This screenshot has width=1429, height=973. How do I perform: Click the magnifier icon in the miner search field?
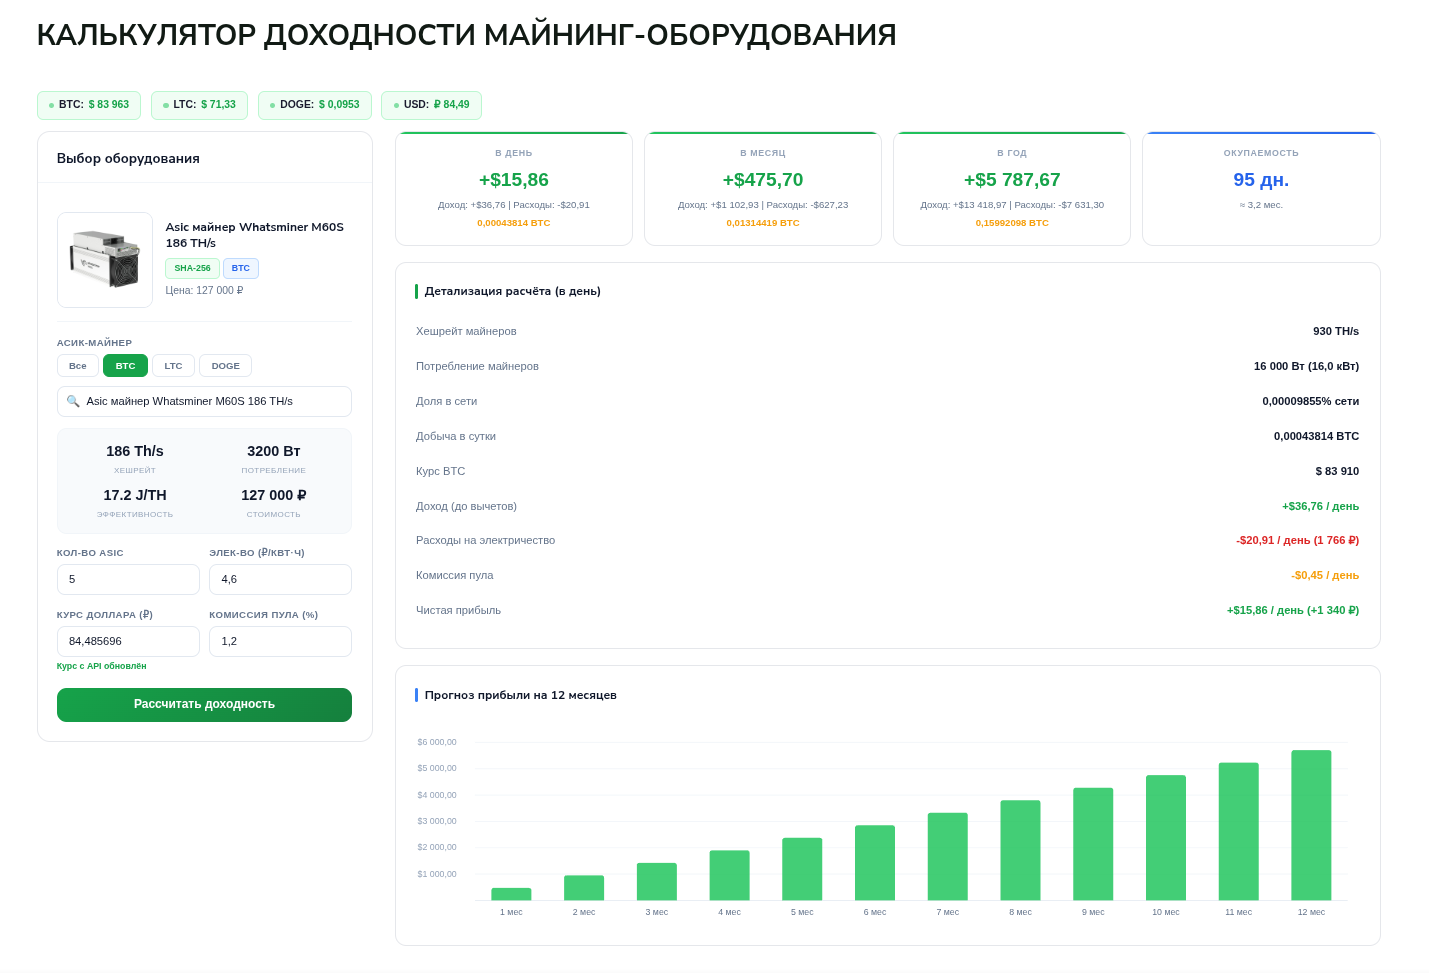[73, 401]
